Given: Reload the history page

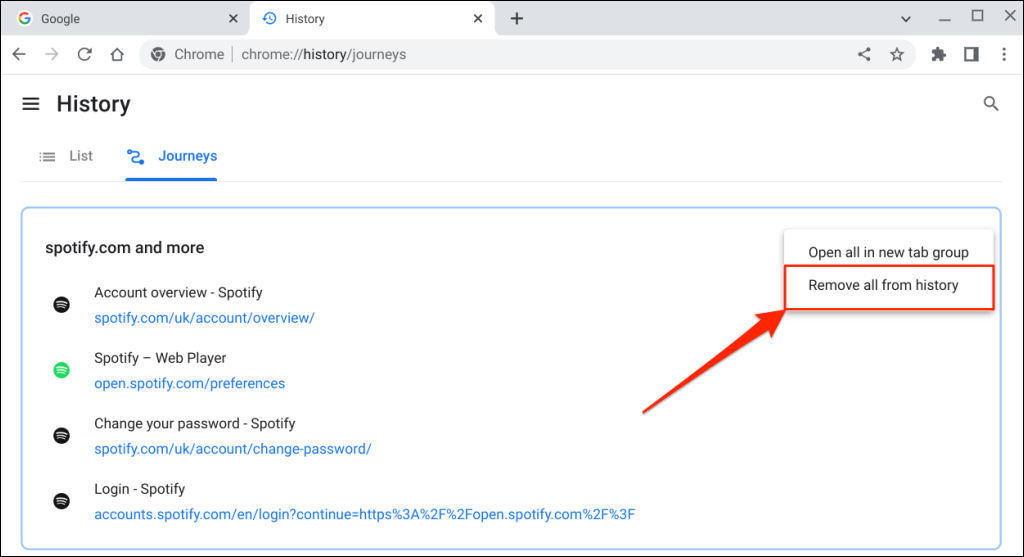Looking at the screenshot, I should tap(84, 54).
